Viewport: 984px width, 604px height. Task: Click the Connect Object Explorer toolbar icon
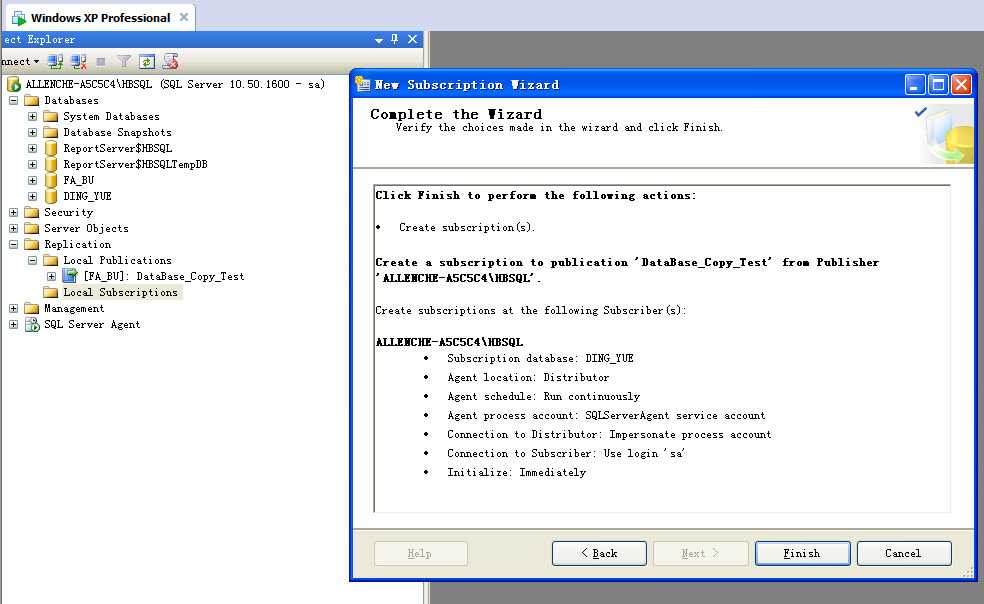[x=55, y=62]
